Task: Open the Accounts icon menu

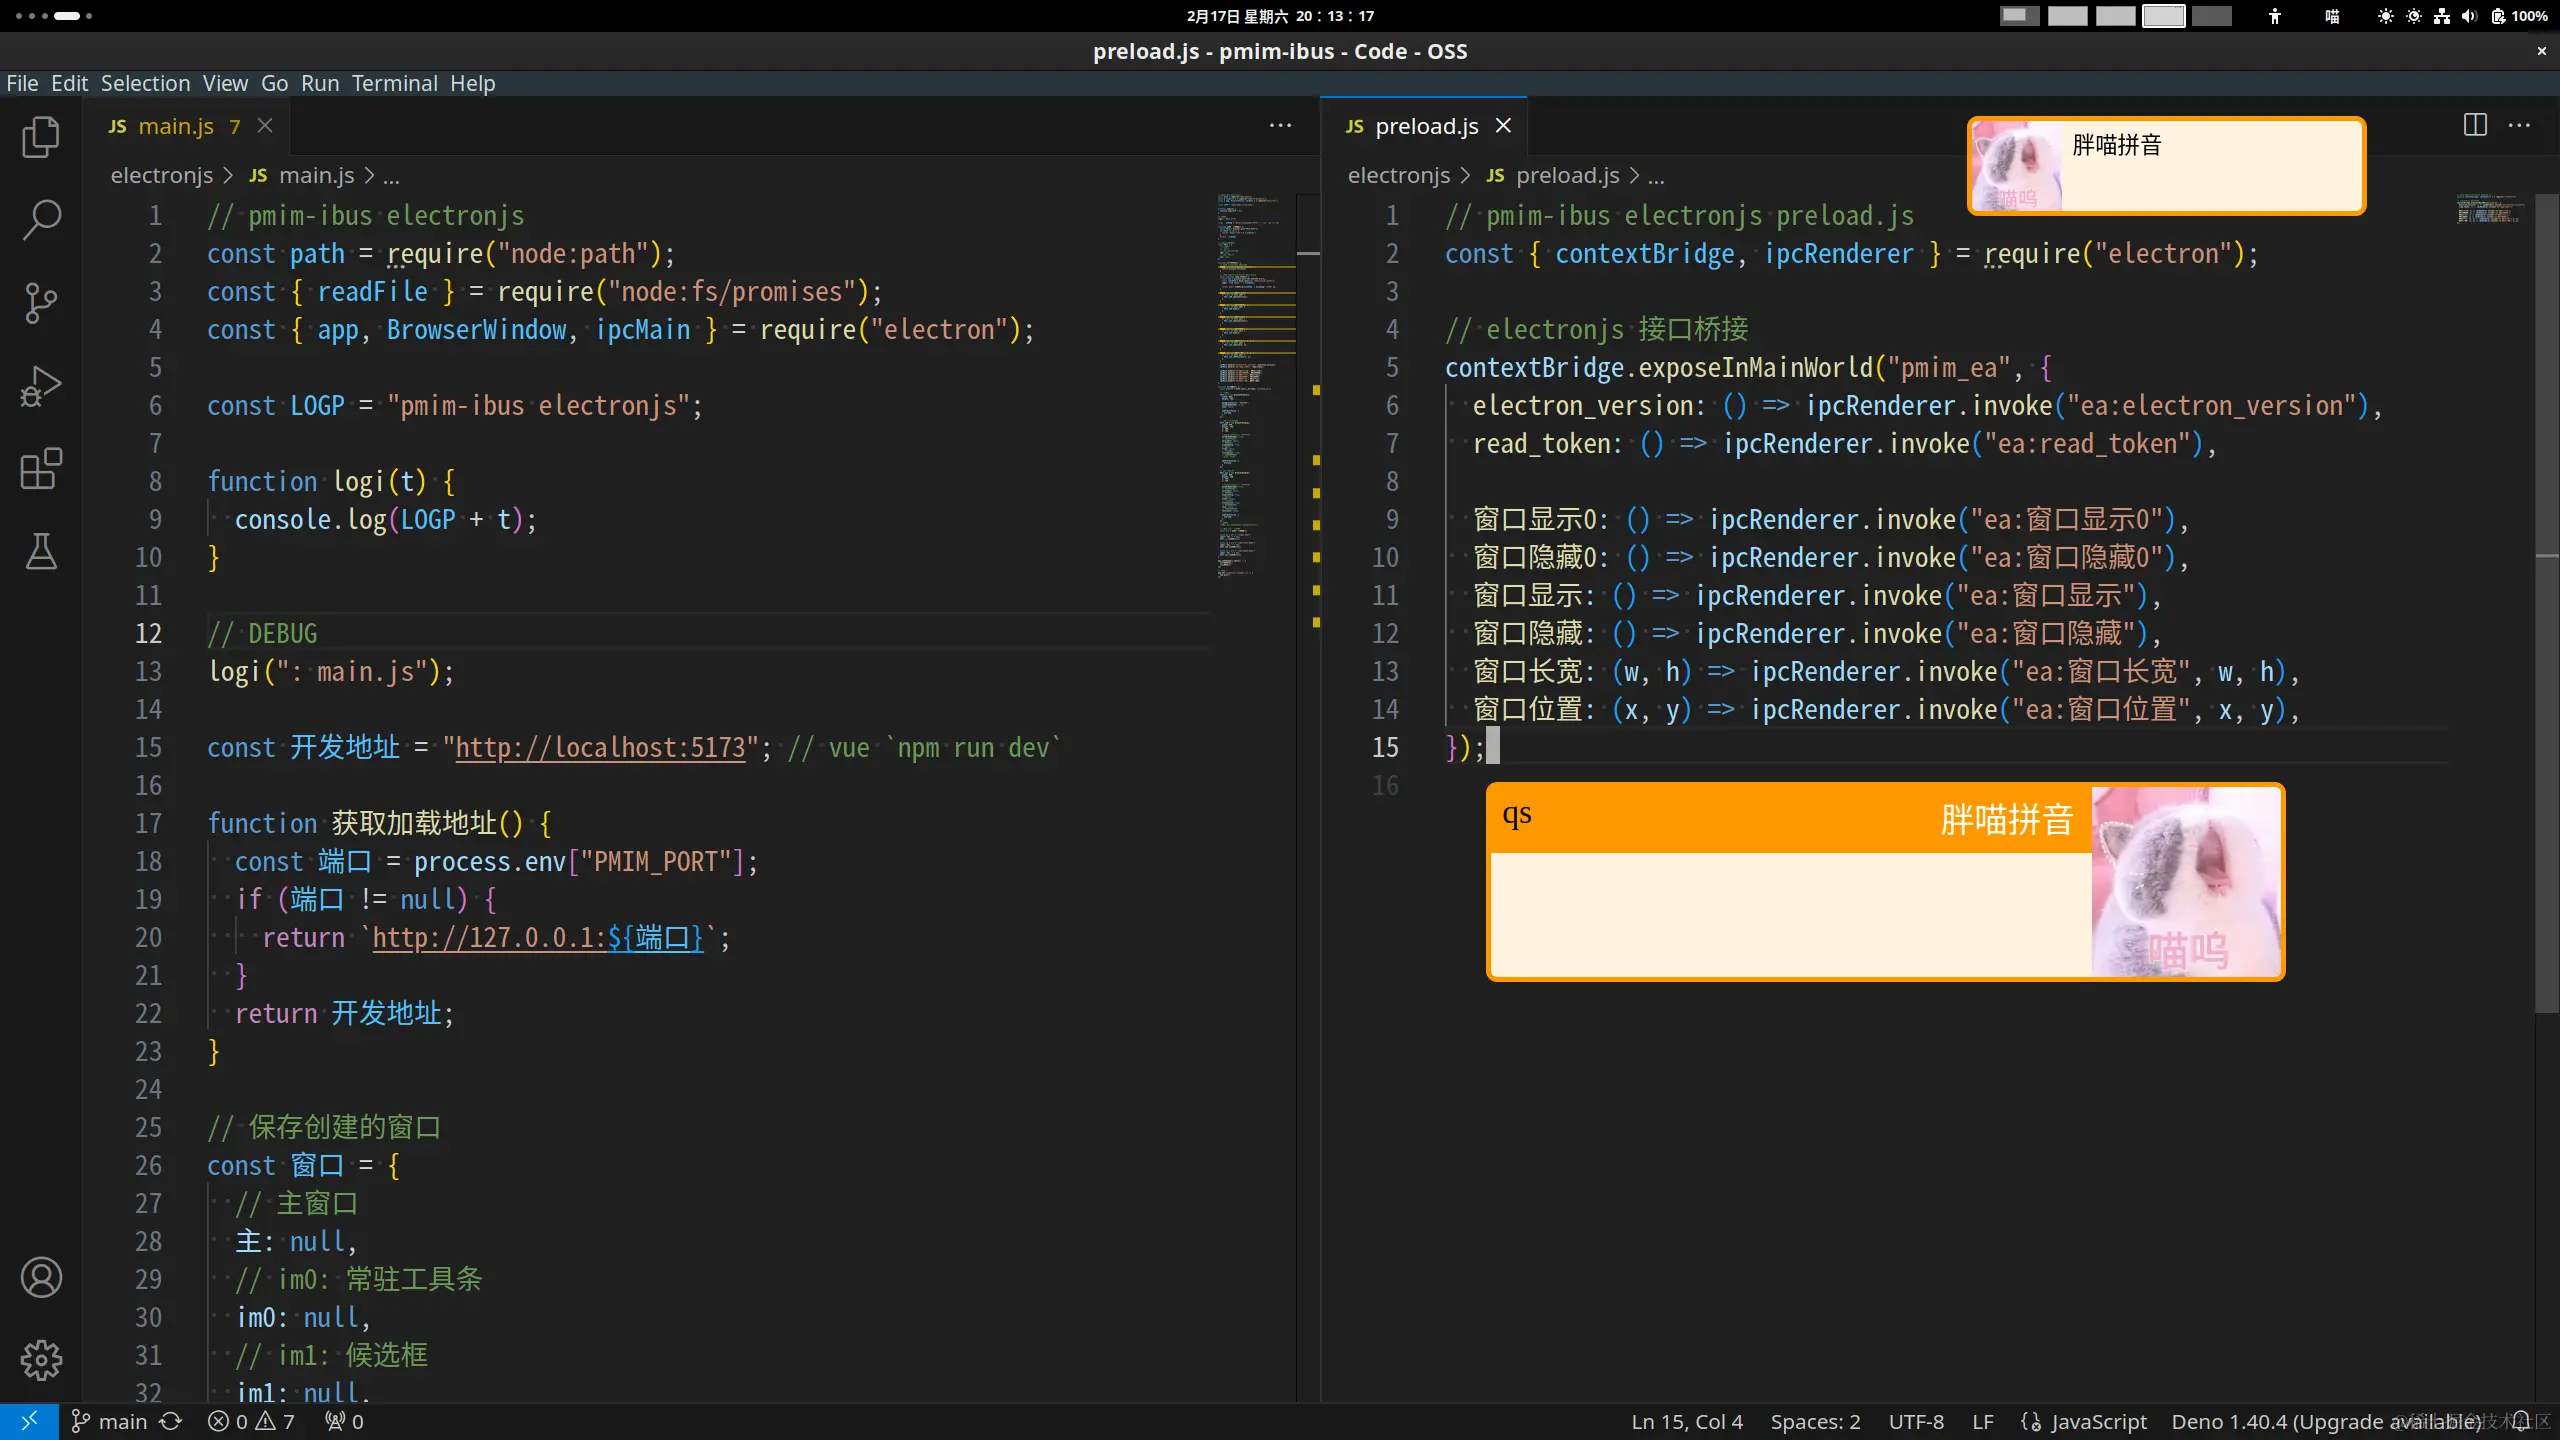Action: click(x=41, y=1277)
